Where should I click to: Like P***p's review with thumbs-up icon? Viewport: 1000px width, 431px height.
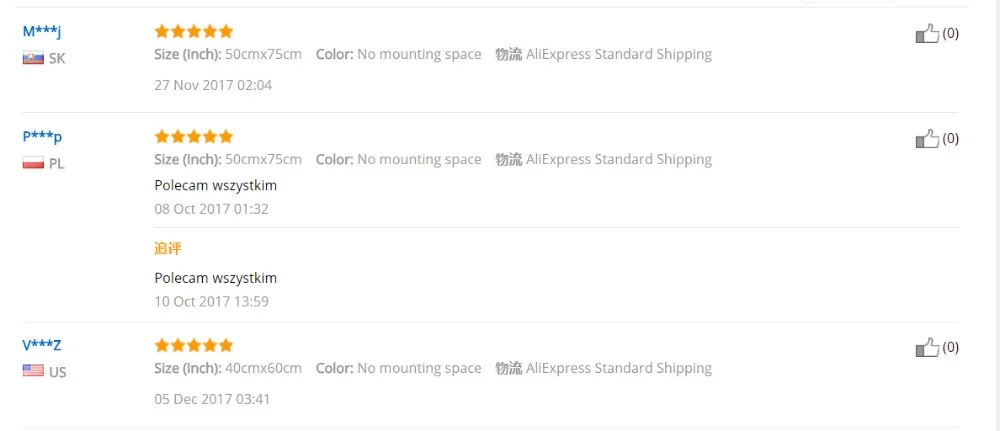[927, 138]
